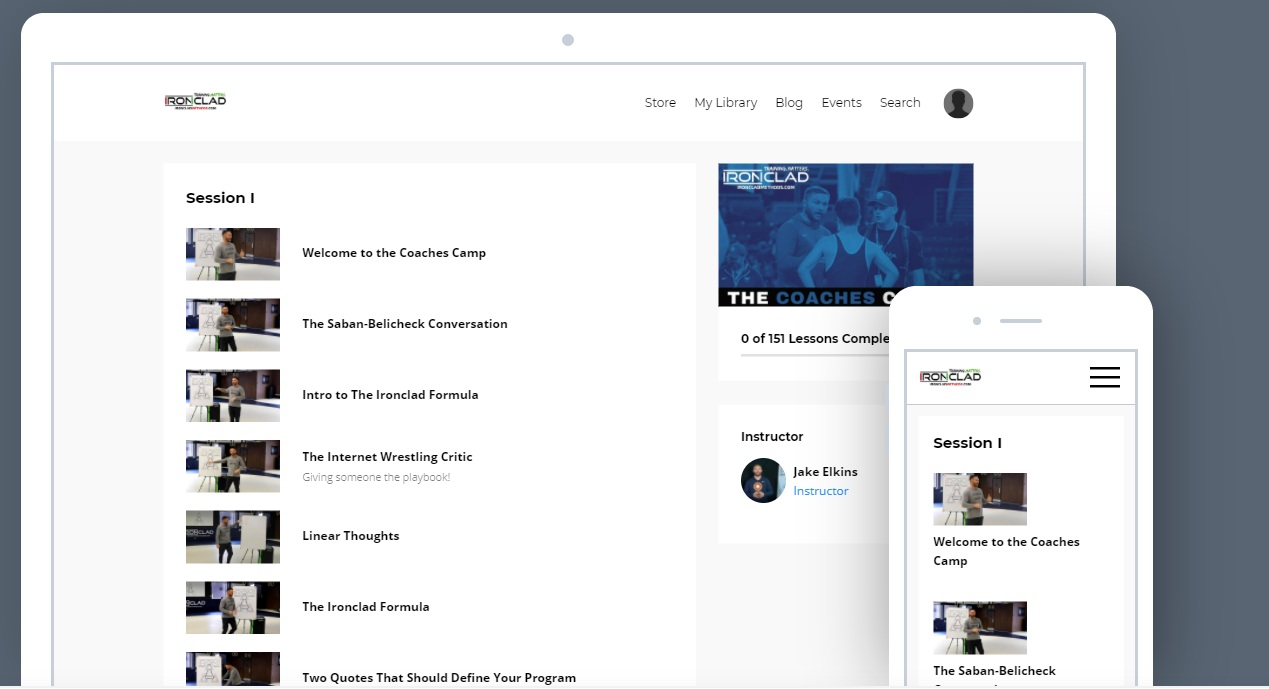
Task: Navigate to Events
Action: coord(841,103)
